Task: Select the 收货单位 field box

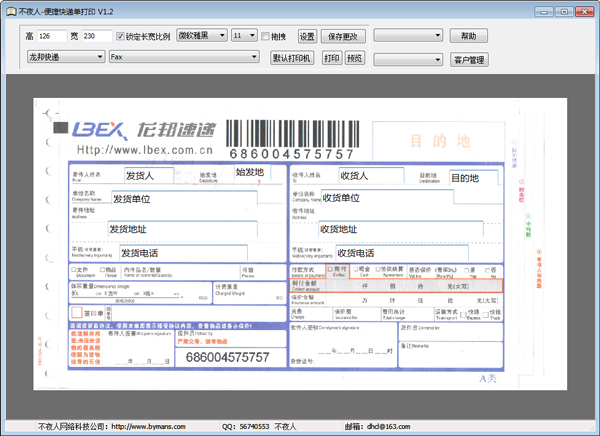Action: coord(387,198)
